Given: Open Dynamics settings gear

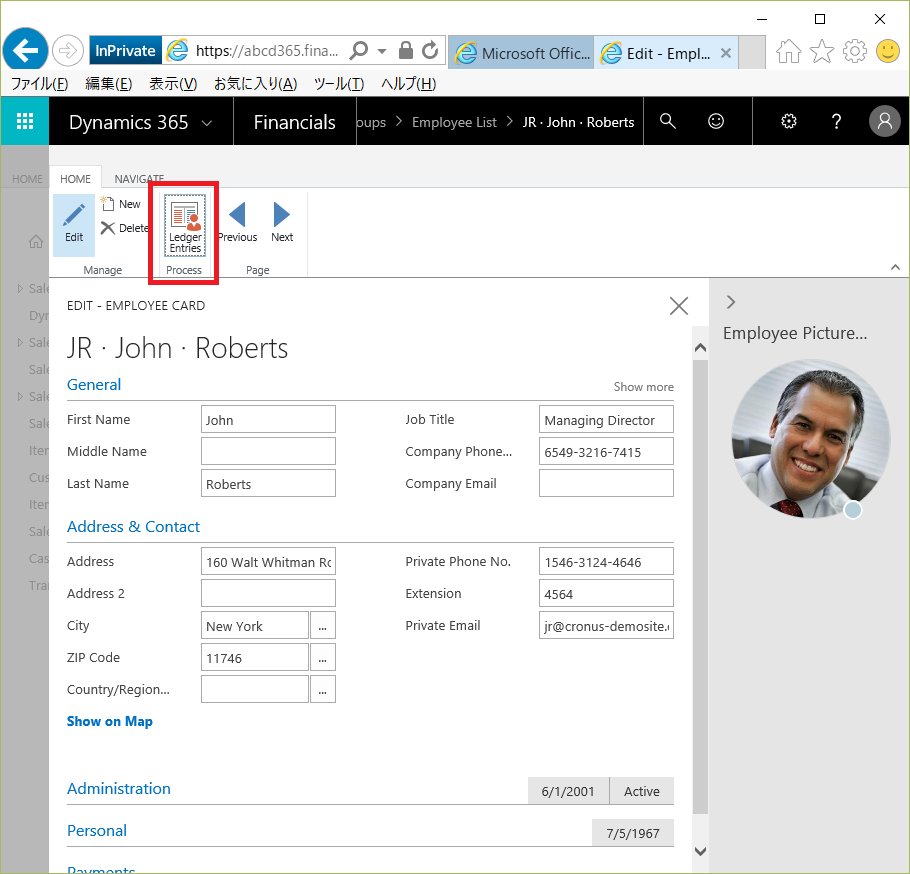Looking at the screenshot, I should 788,121.
